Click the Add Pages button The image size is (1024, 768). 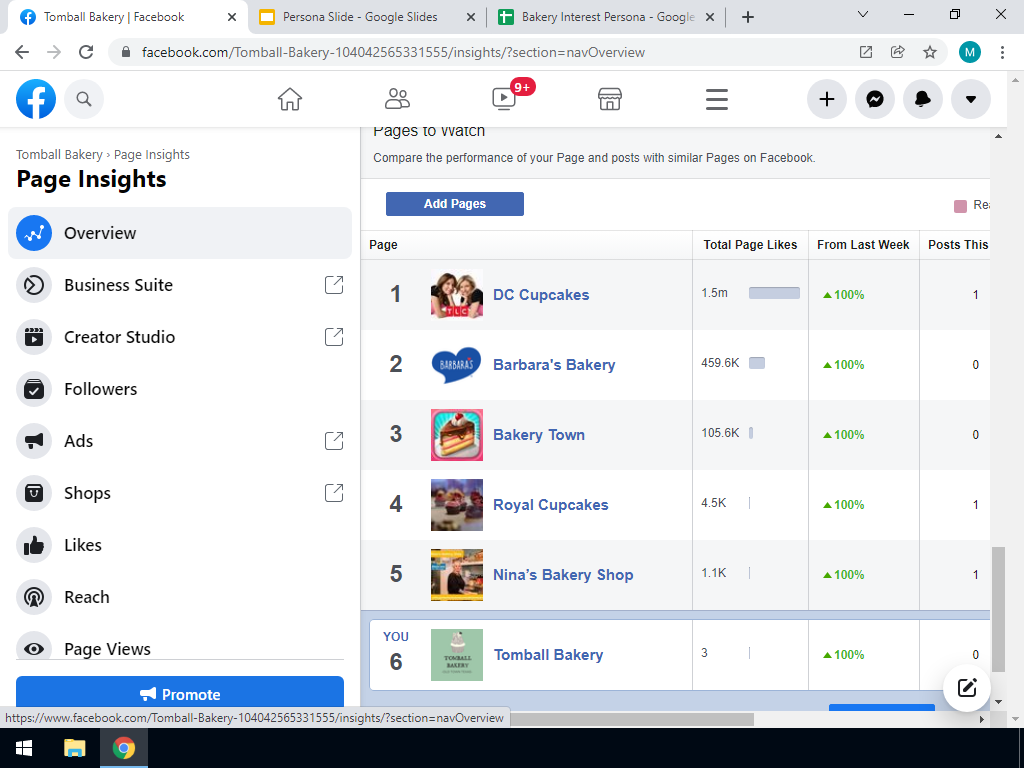tap(455, 204)
